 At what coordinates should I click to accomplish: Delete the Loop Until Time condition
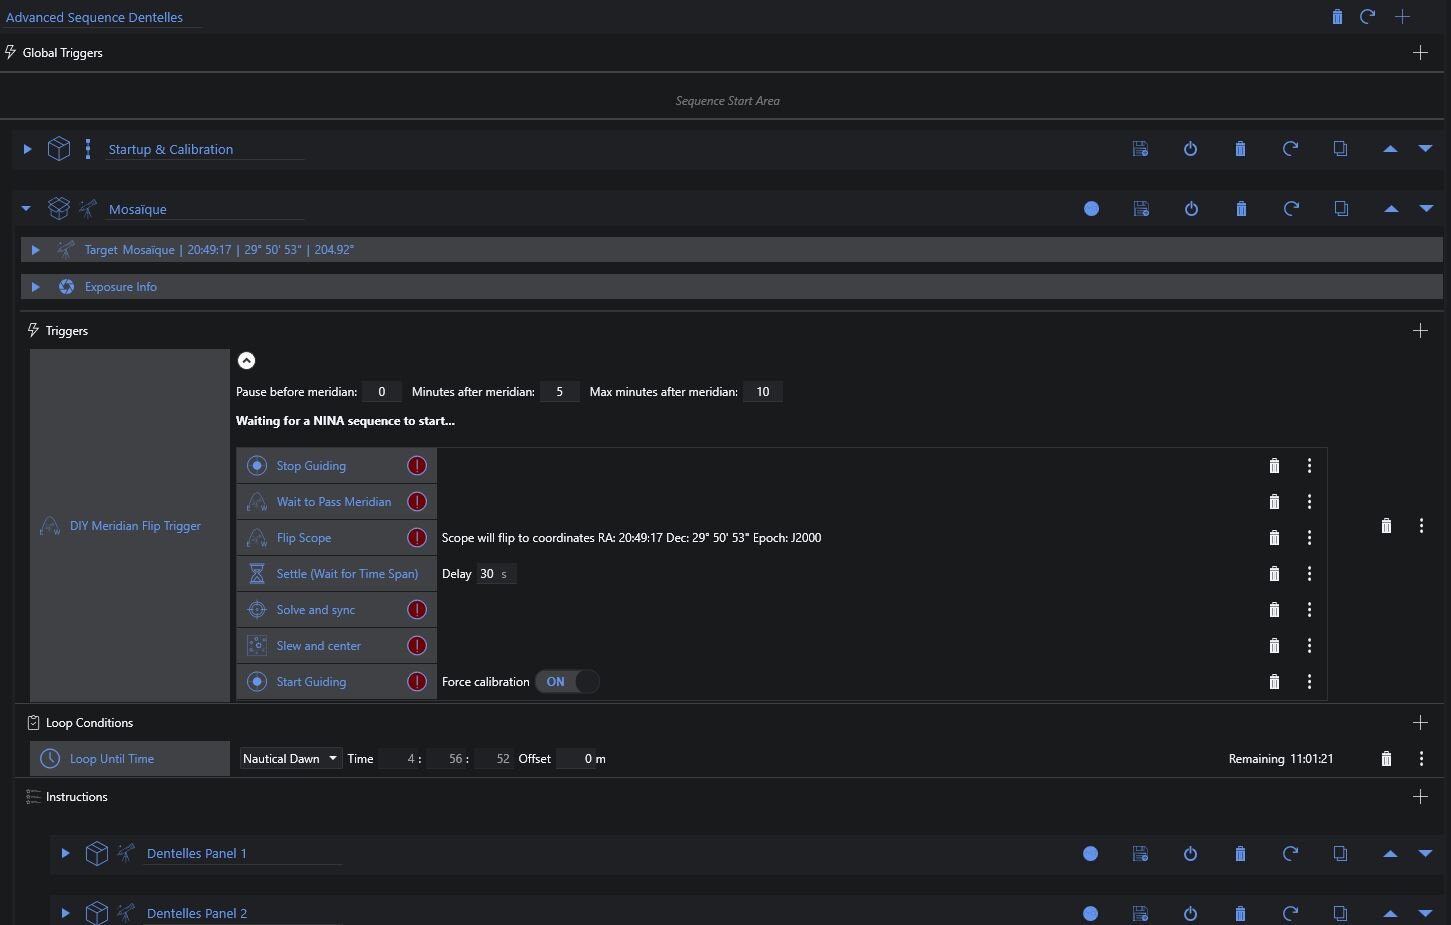[1386, 759]
